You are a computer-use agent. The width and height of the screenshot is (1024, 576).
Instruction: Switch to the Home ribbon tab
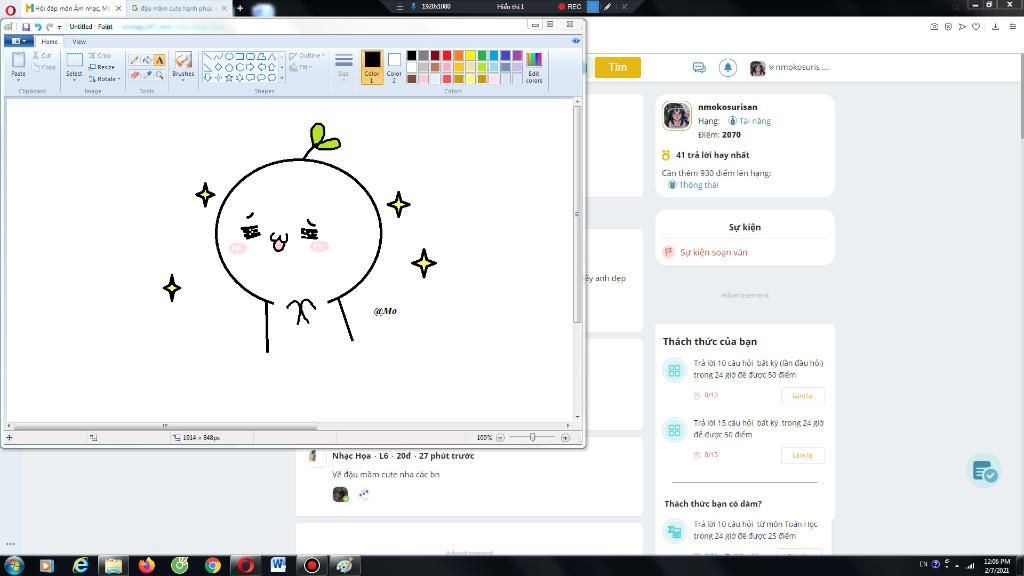[x=50, y=42]
